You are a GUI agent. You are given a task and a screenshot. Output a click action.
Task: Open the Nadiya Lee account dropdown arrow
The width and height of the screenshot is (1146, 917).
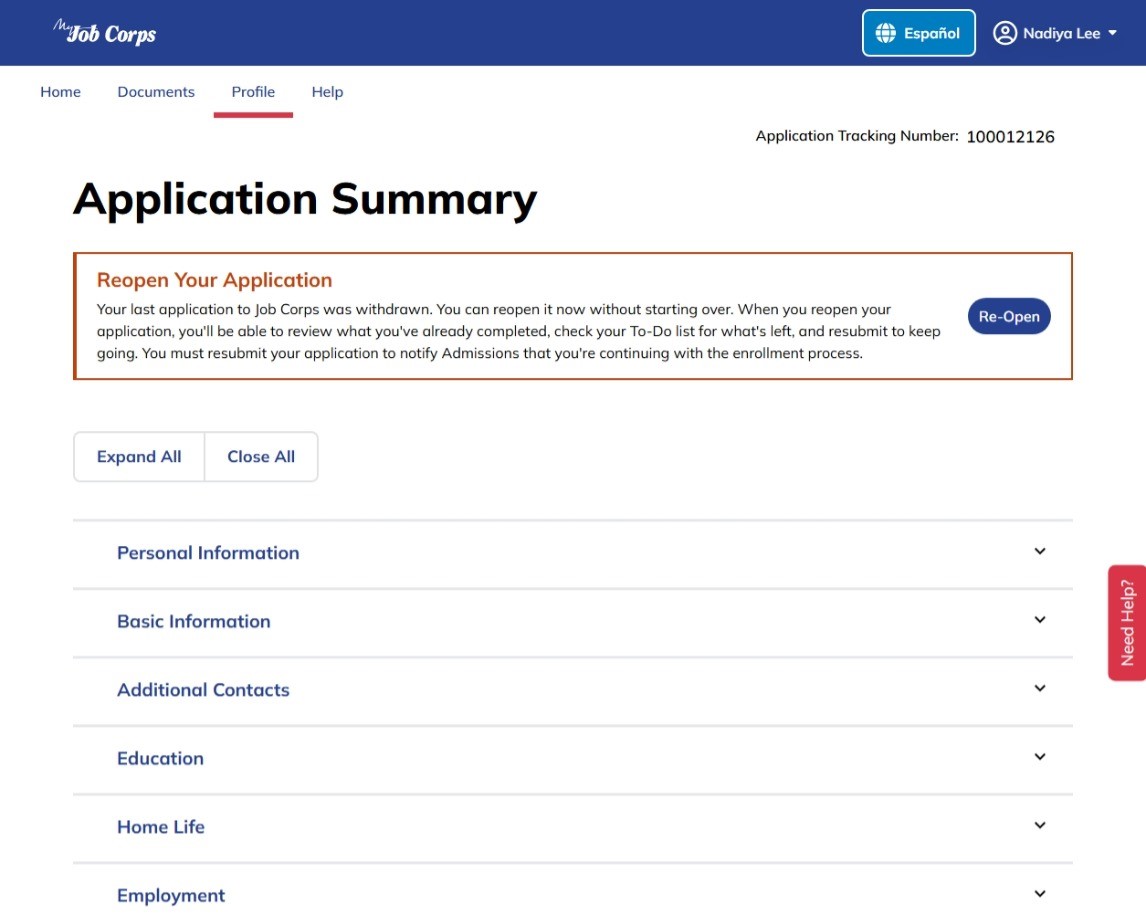1112,33
